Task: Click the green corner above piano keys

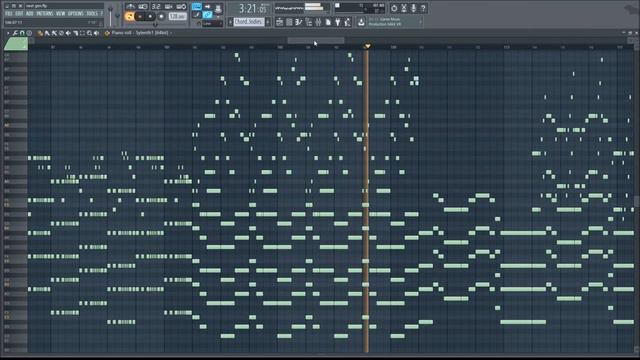Action: (16, 44)
